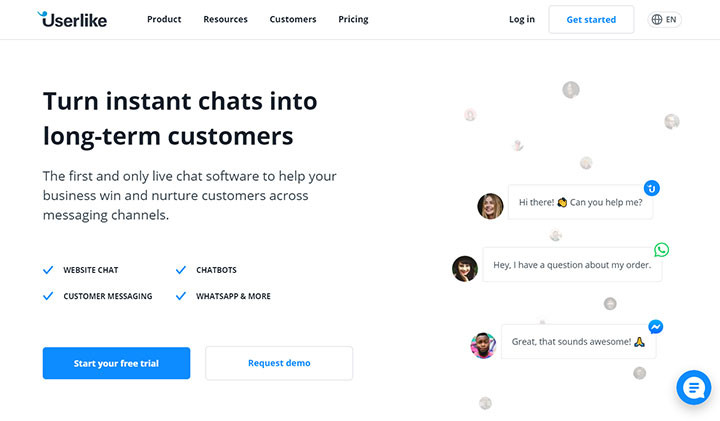720x421 pixels.
Task: Click the Userlike badge on first message
Action: (x=652, y=188)
